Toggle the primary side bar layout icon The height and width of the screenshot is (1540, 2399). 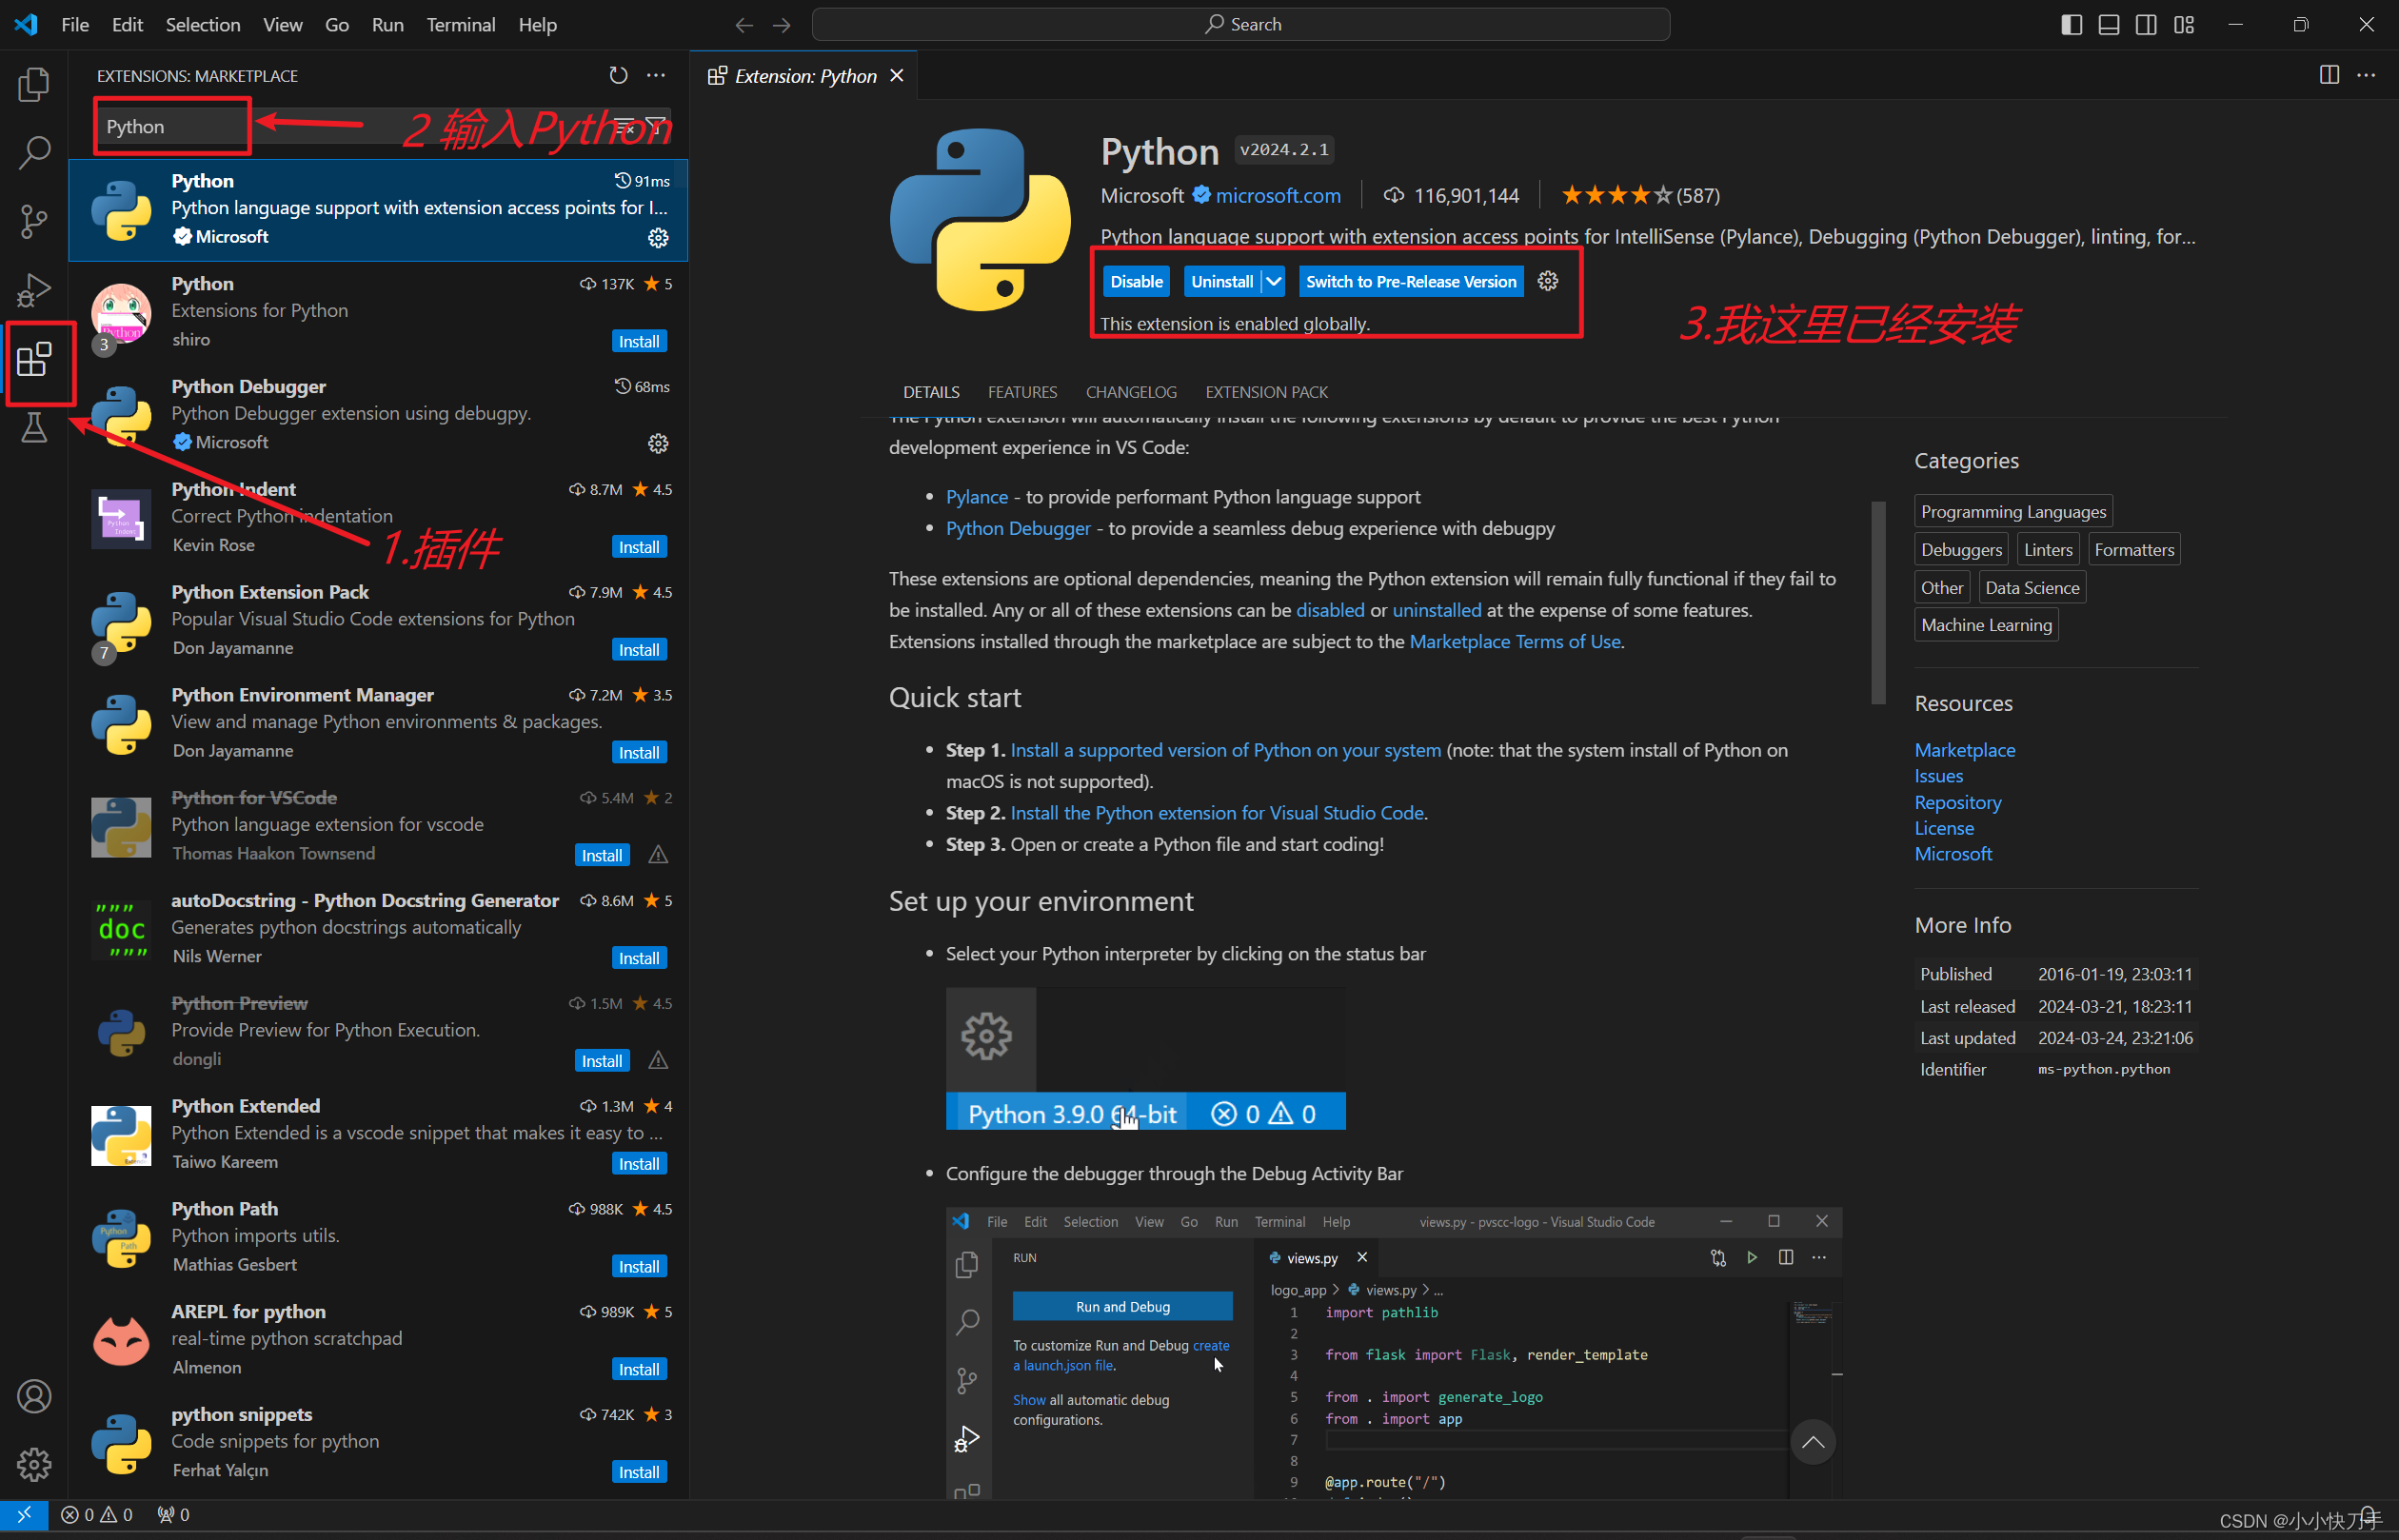coord(2071,24)
